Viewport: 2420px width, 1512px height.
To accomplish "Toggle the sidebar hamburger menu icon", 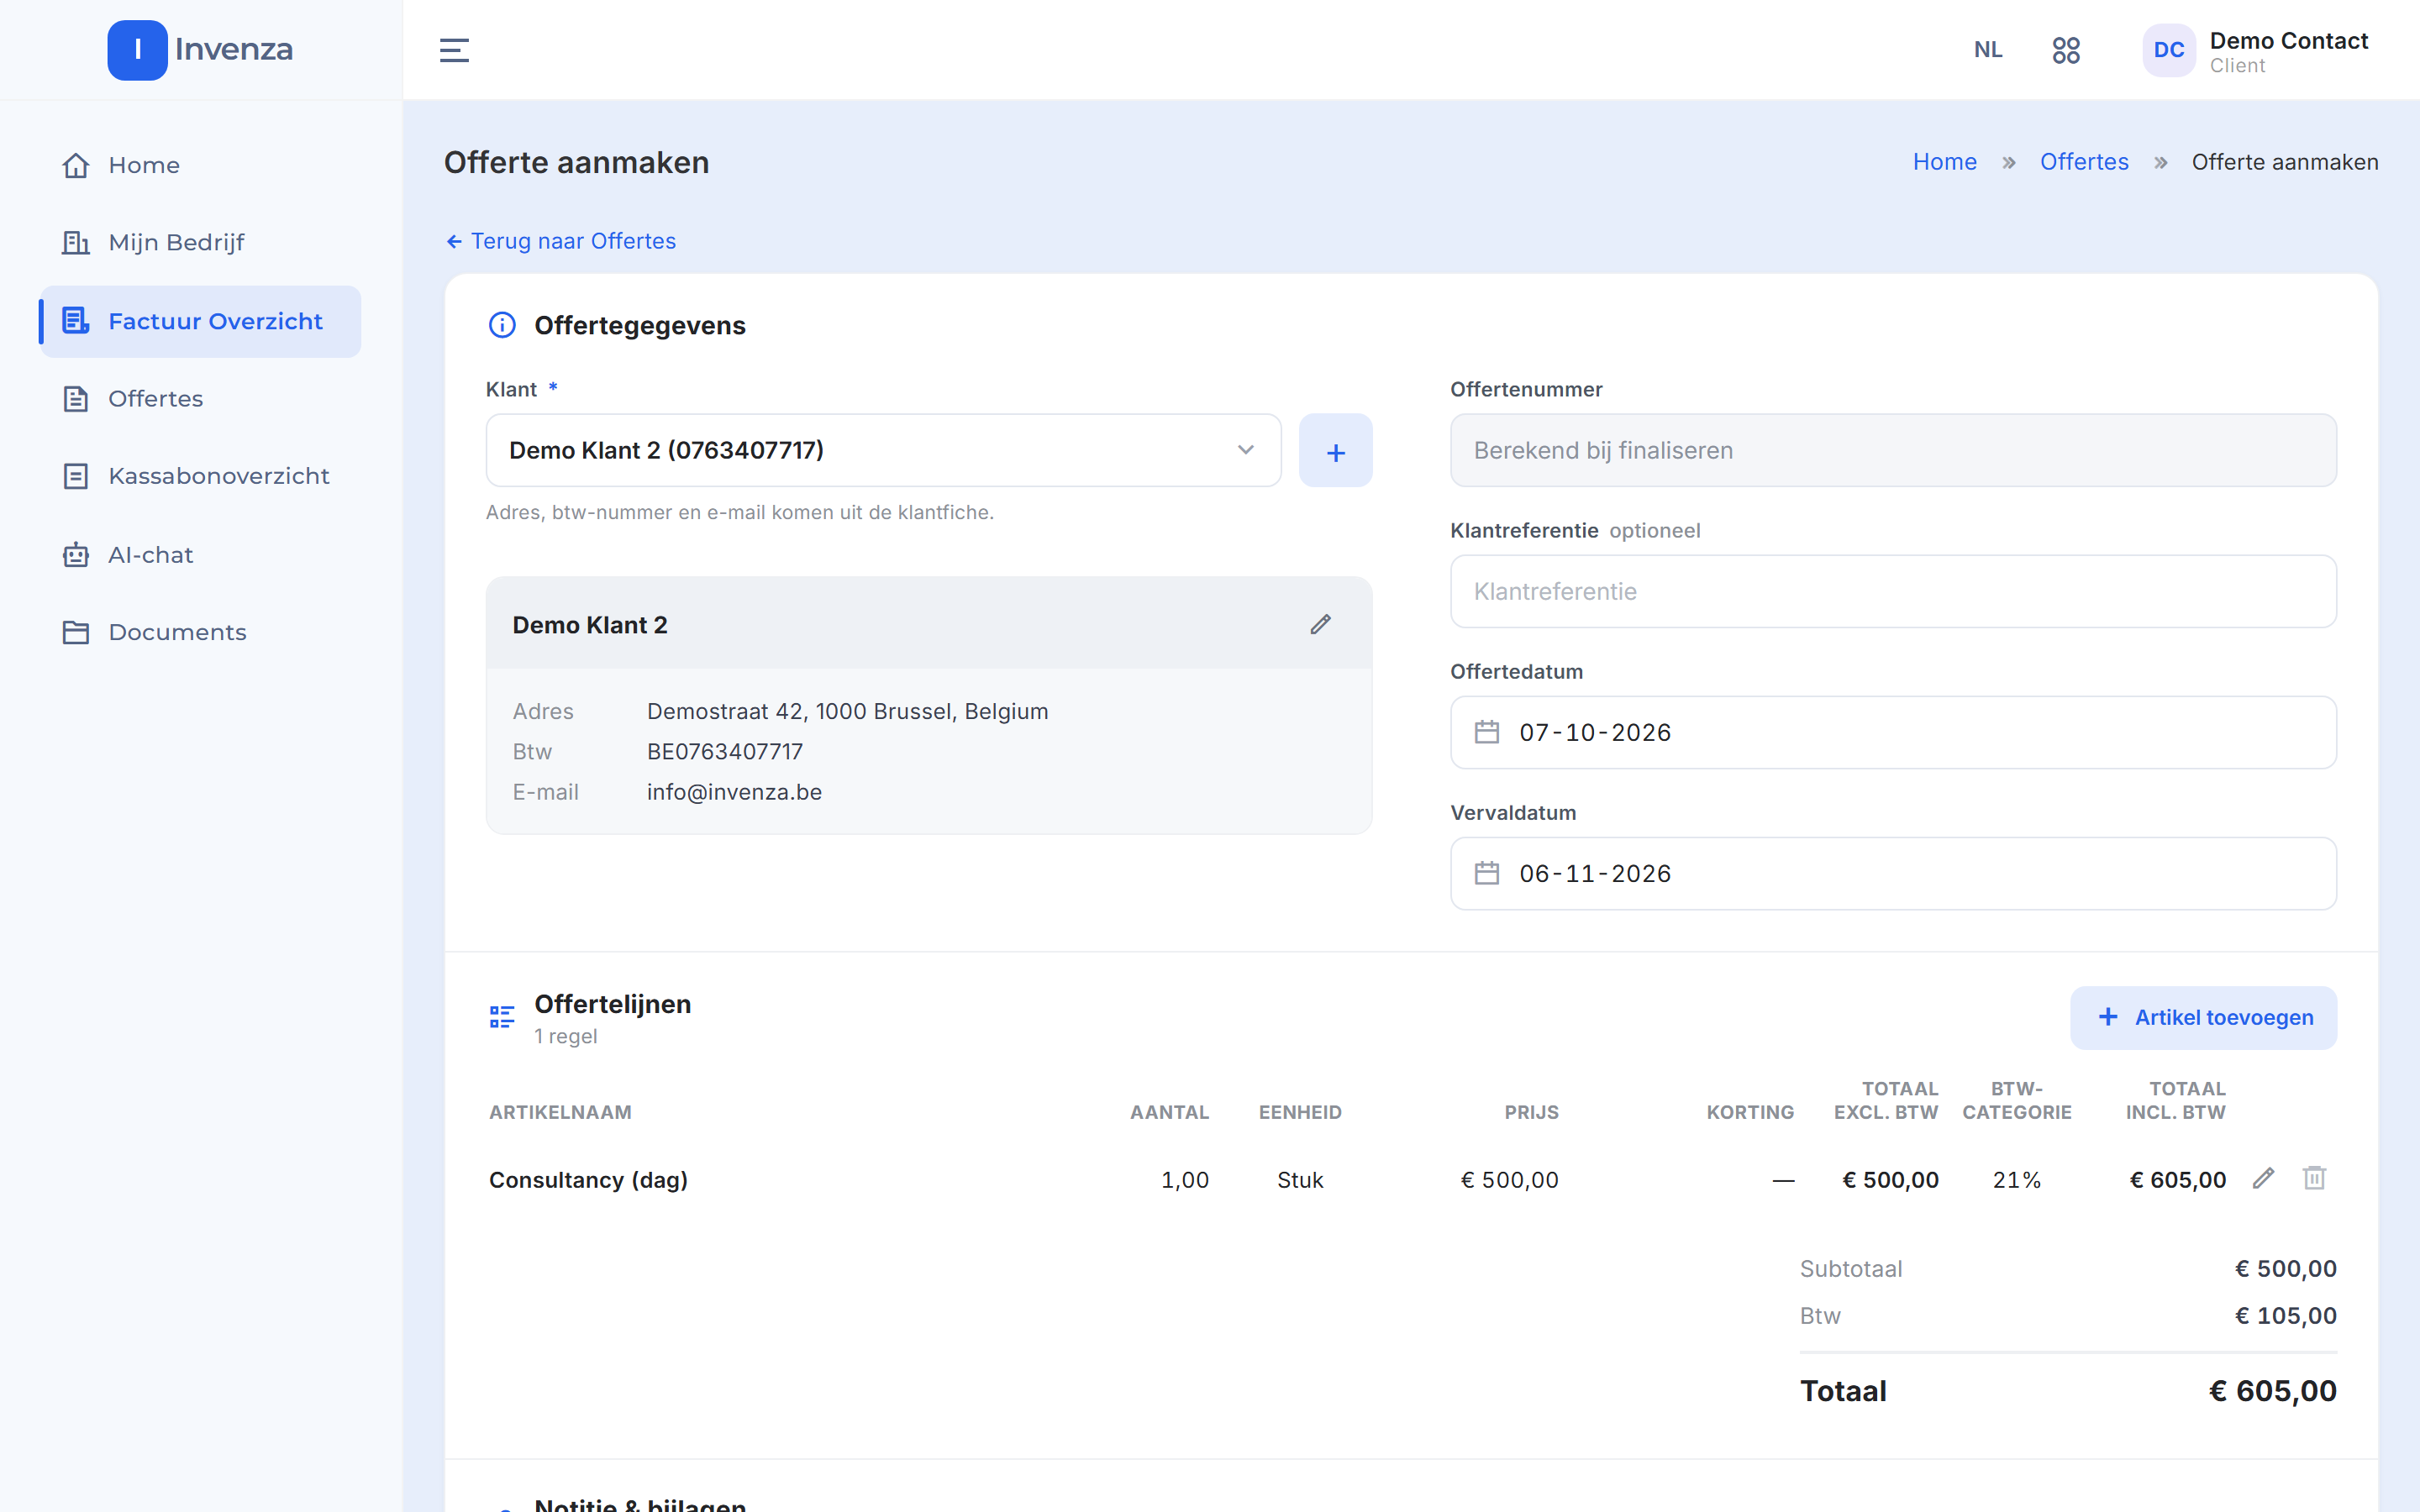I will pyautogui.click(x=454, y=50).
